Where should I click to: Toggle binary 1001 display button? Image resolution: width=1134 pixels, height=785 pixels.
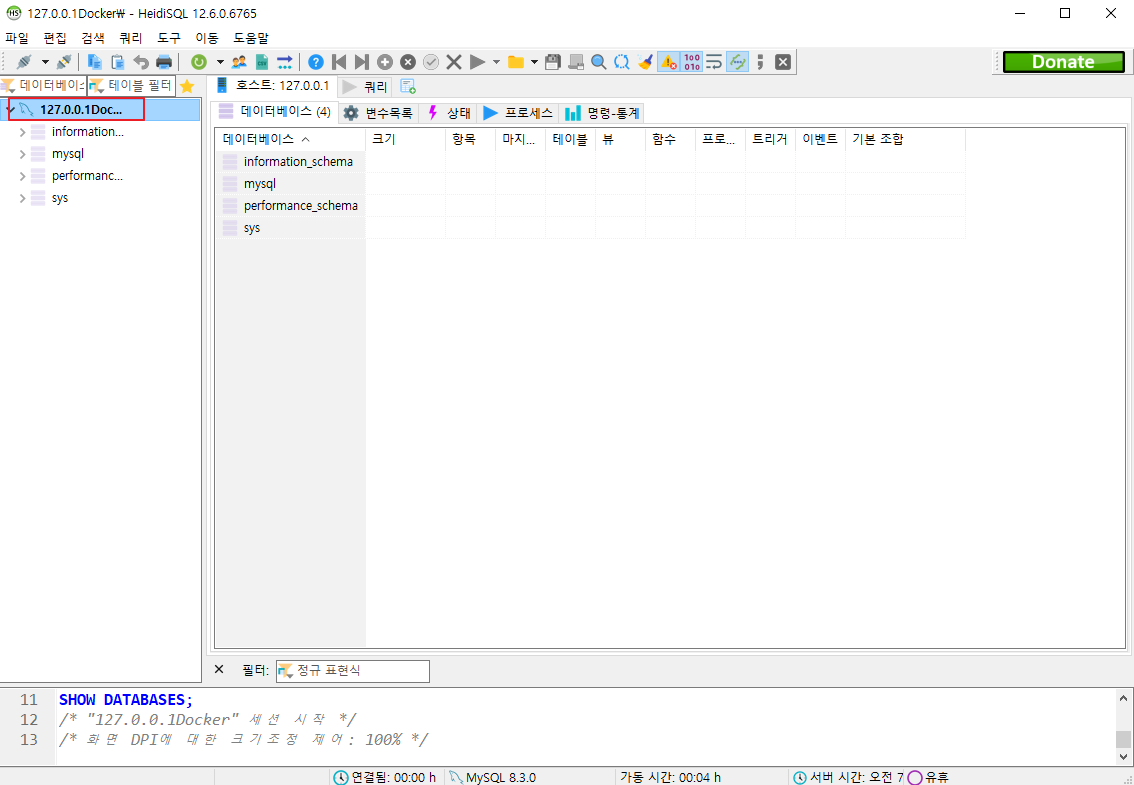click(x=691, y=62)
